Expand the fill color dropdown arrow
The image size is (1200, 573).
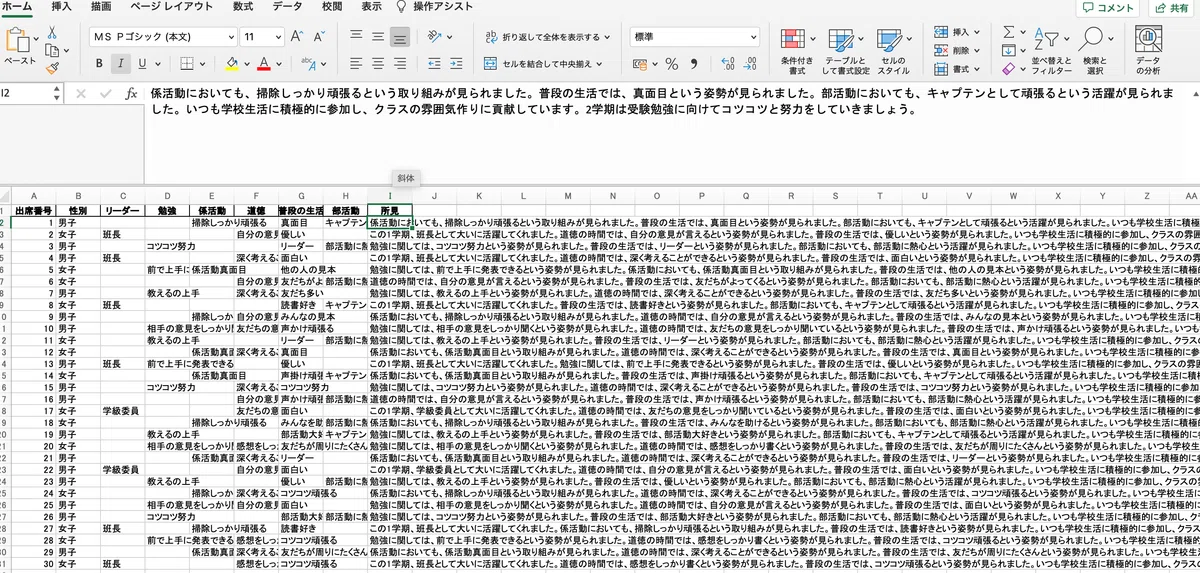pyautogui.click(x=246, y=64)
